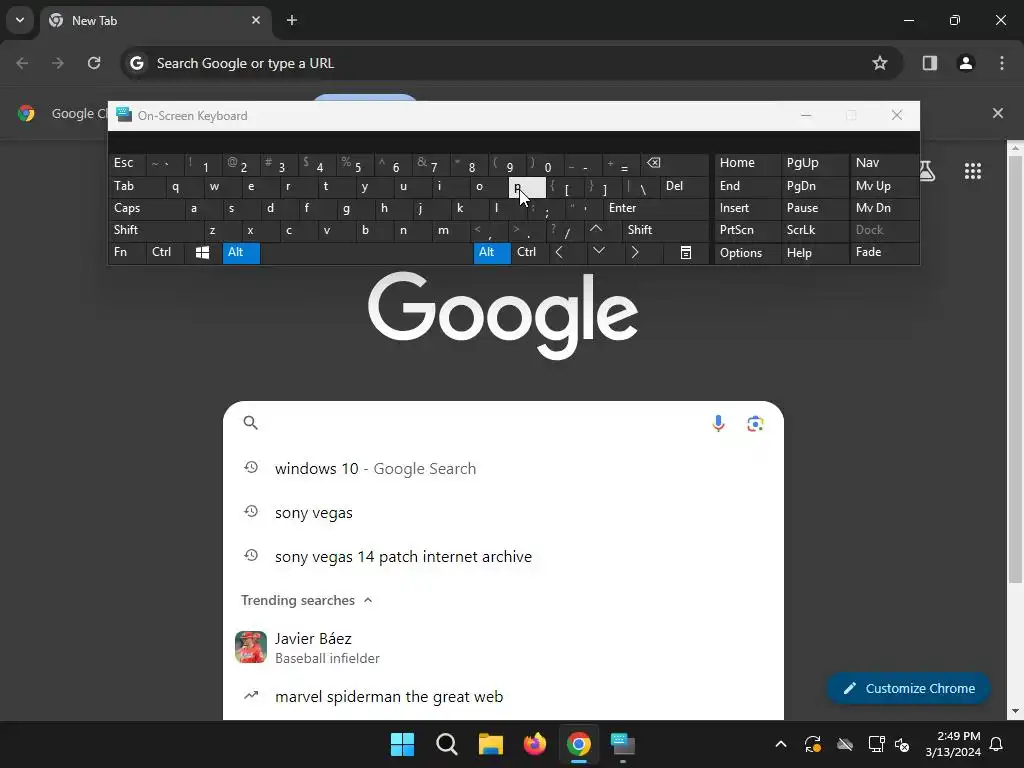The height and width of the screenshot is (768, 1024).
Task: Click the Del key on On-Screen Keyboard
Action: (x=684, y=187)
